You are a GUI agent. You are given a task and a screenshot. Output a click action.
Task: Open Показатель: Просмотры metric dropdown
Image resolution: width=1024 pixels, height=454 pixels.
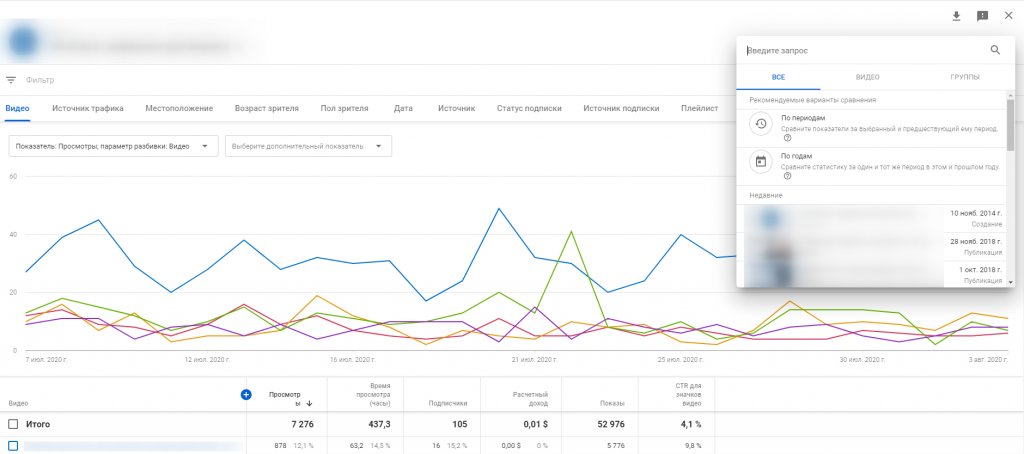coord(113,146)
